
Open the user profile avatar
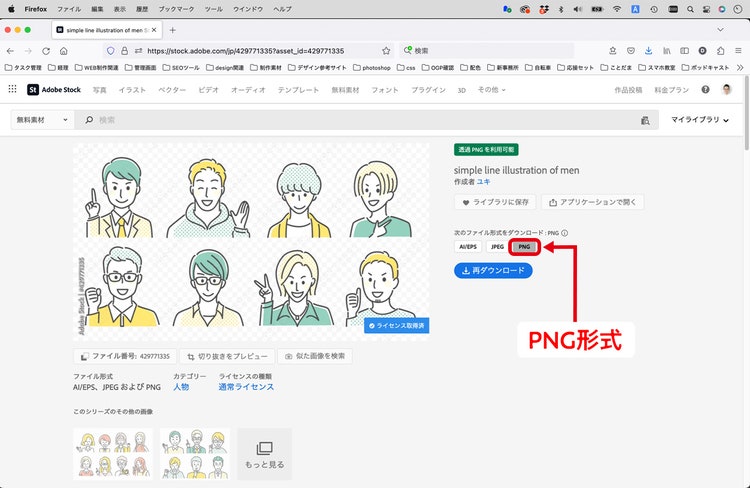point(727,89)
